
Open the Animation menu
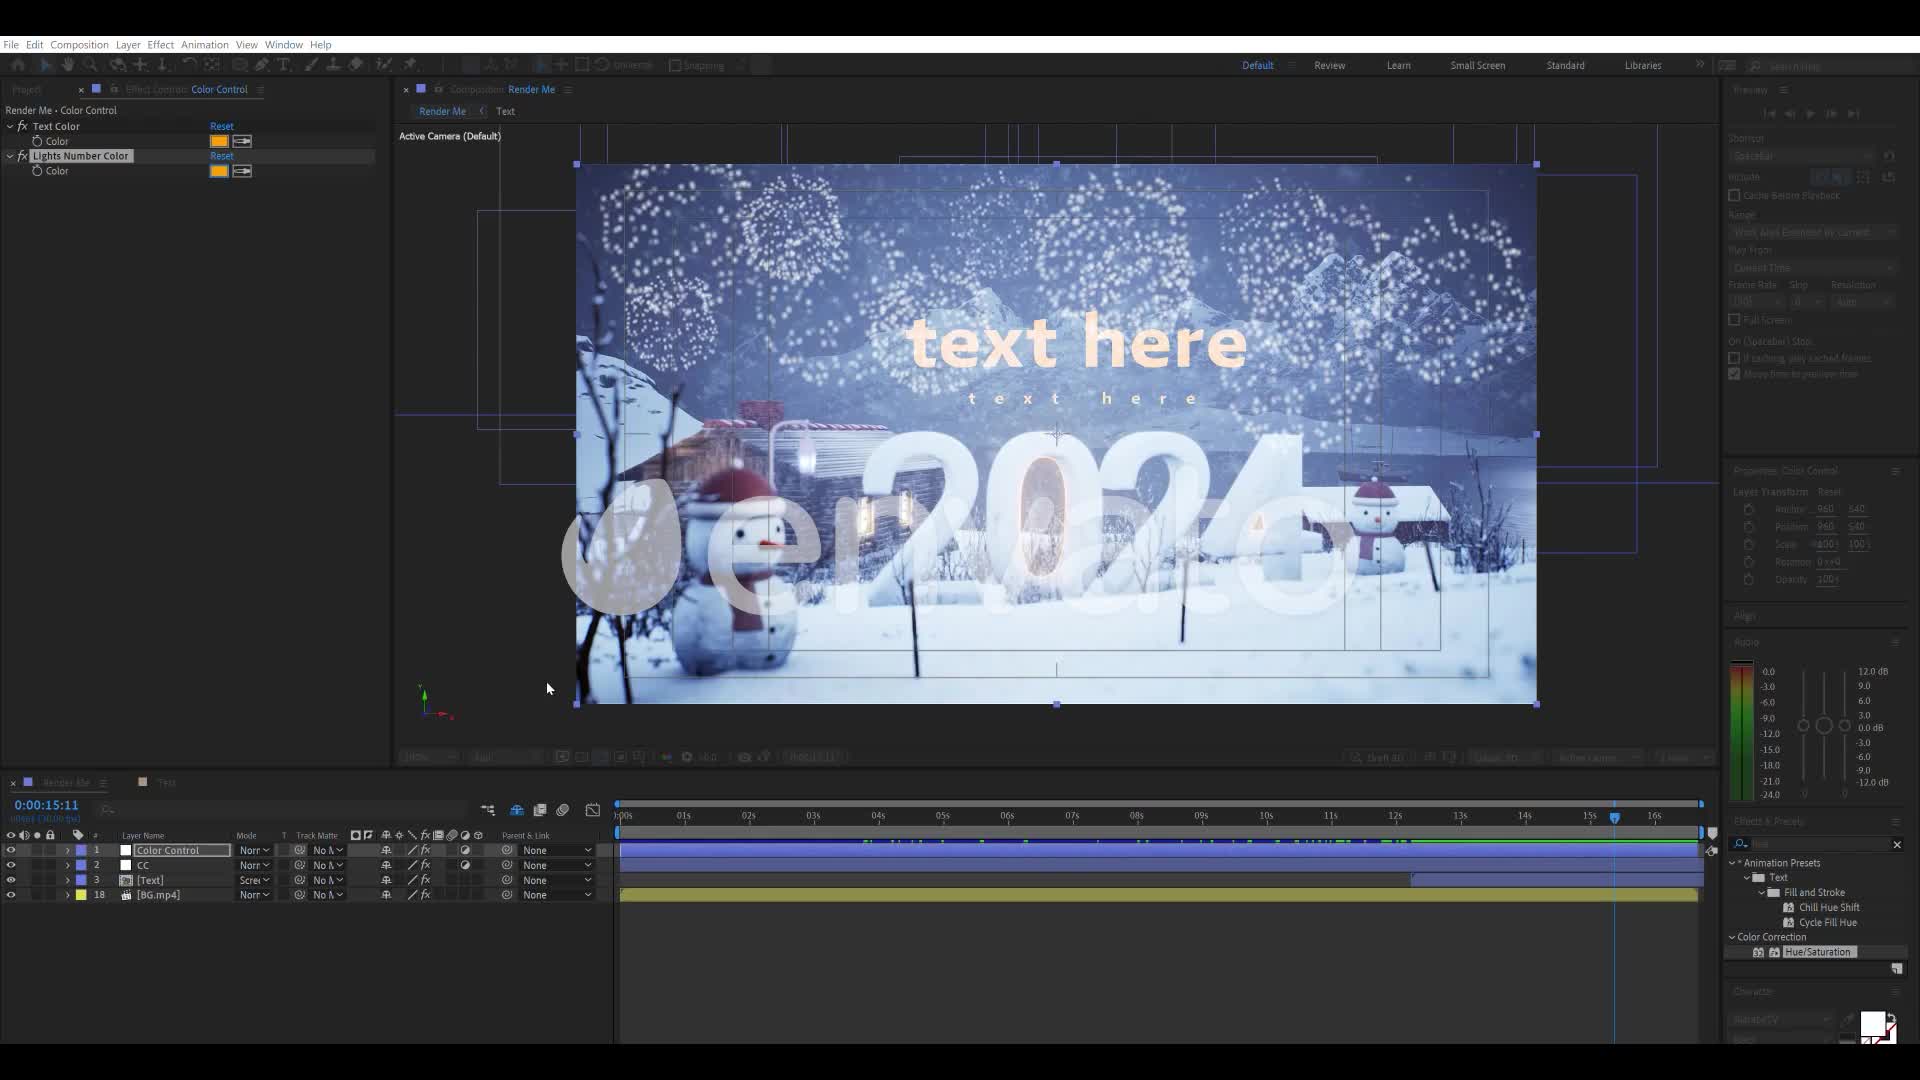(x=204, y=45)
